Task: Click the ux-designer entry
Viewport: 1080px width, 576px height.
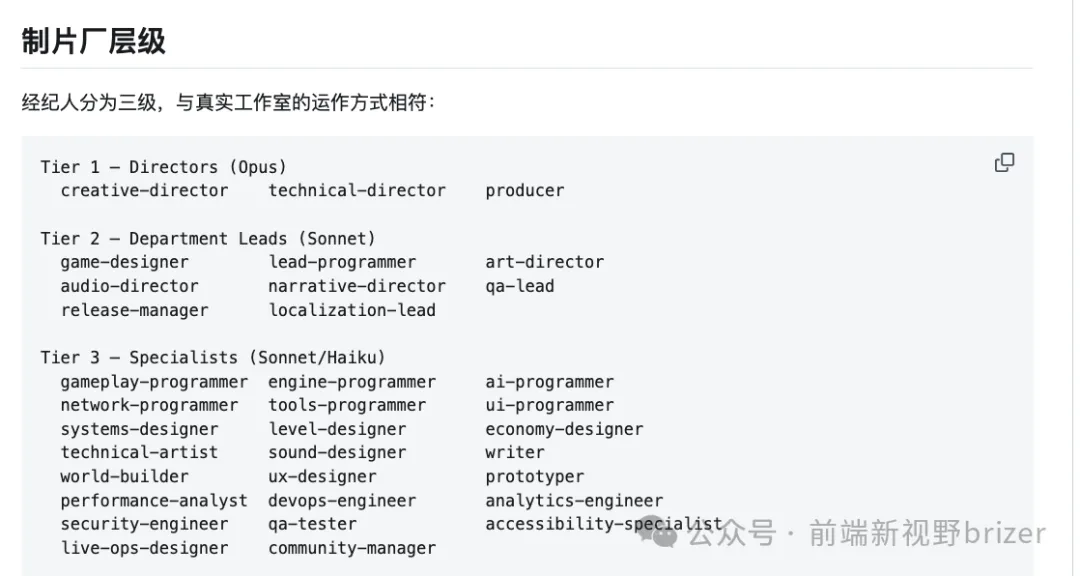Action: click(x=322, y=477)
